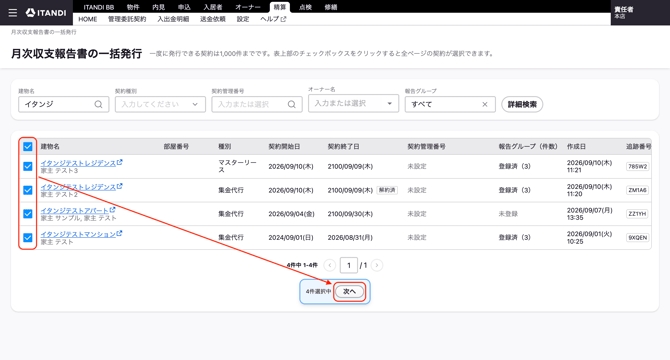This screenshot has height=360, width=670.
Task: Open the オーナー名 dropdown
Action: pyautogui.click(x=353, y=103)
